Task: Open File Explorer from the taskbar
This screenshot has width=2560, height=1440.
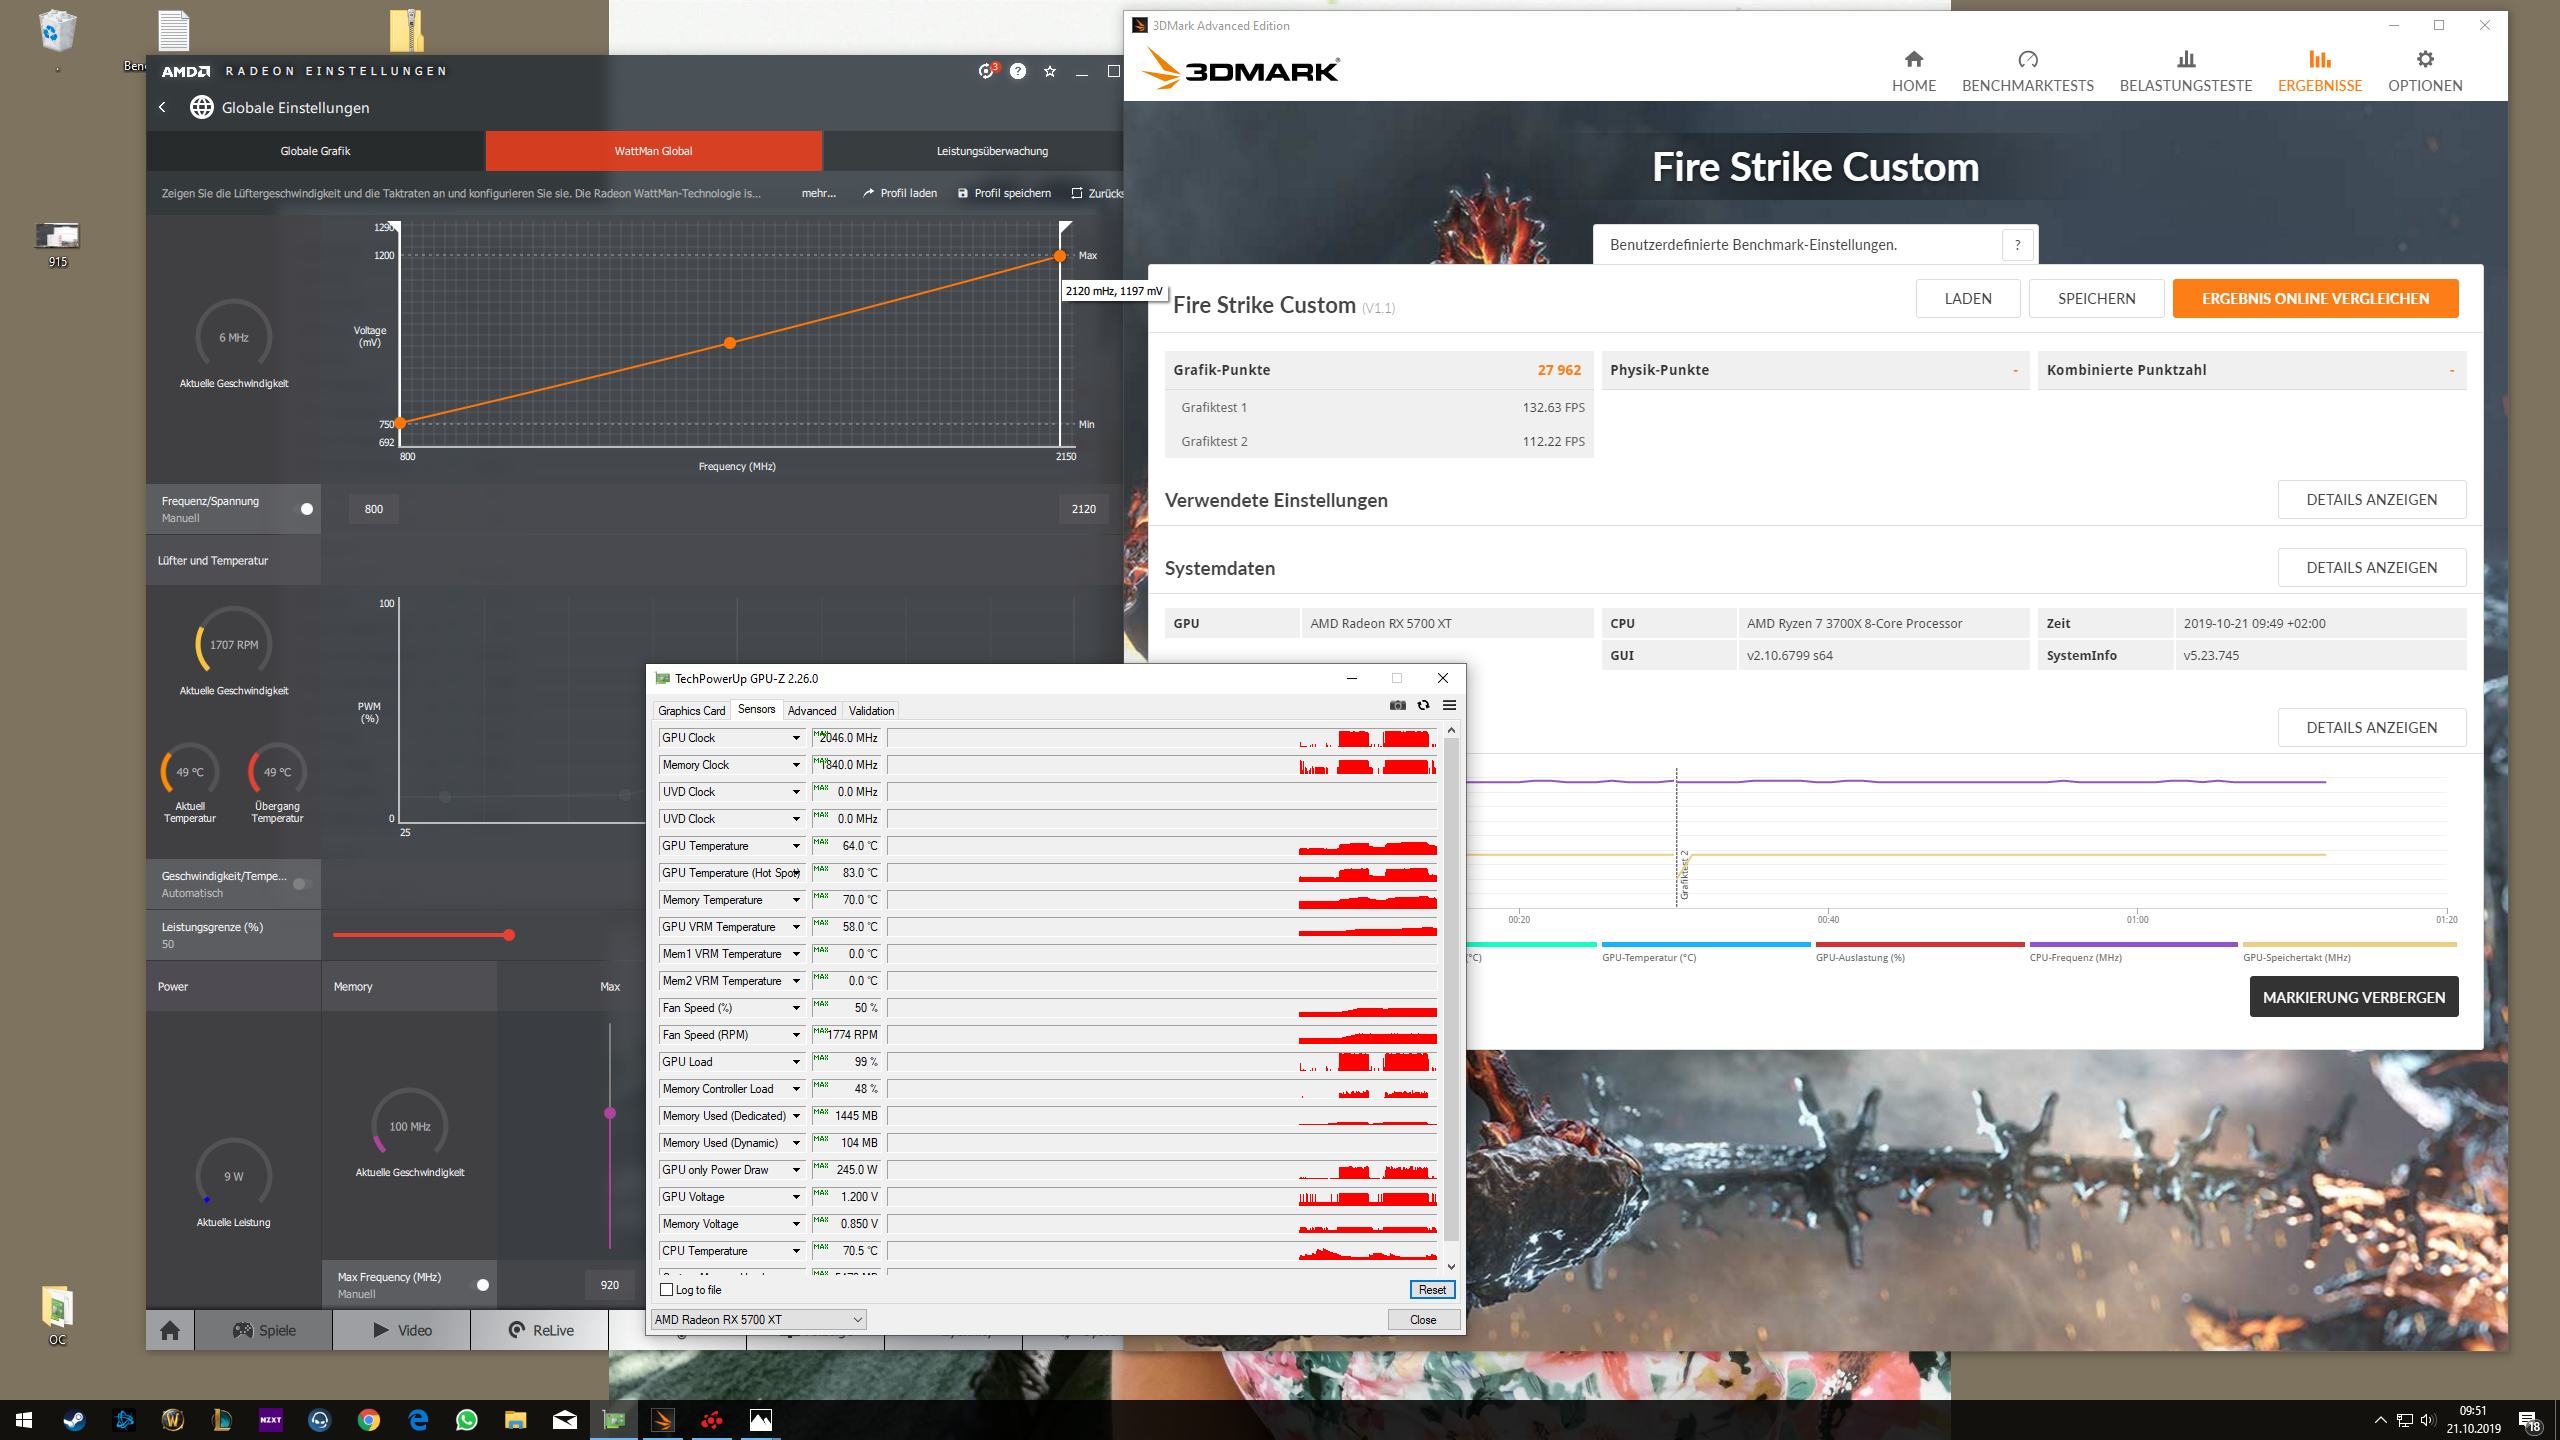Action: click(x=516, y=1420)
